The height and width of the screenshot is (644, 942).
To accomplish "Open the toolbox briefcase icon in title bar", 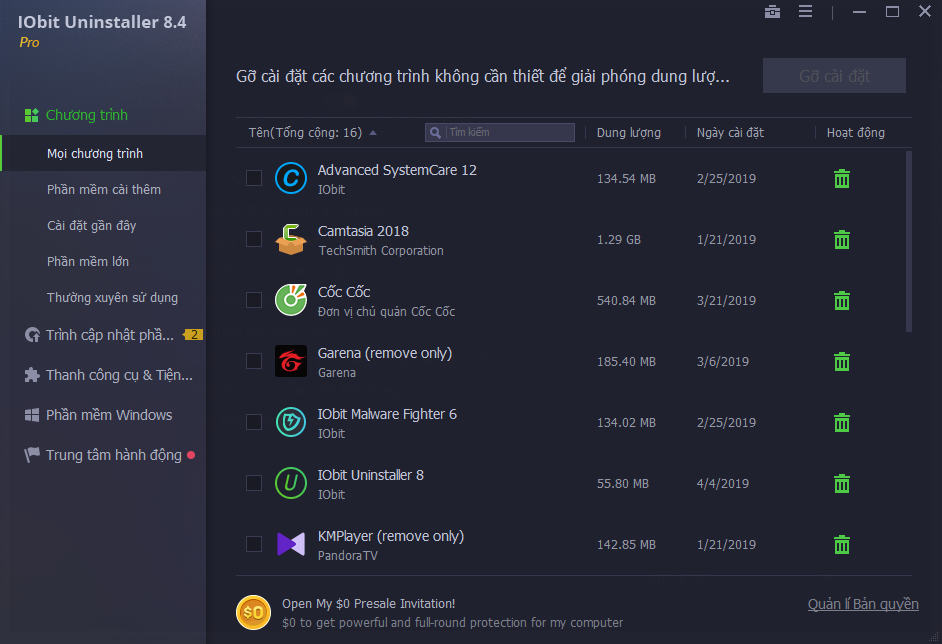I will click(x=772, y=12).
